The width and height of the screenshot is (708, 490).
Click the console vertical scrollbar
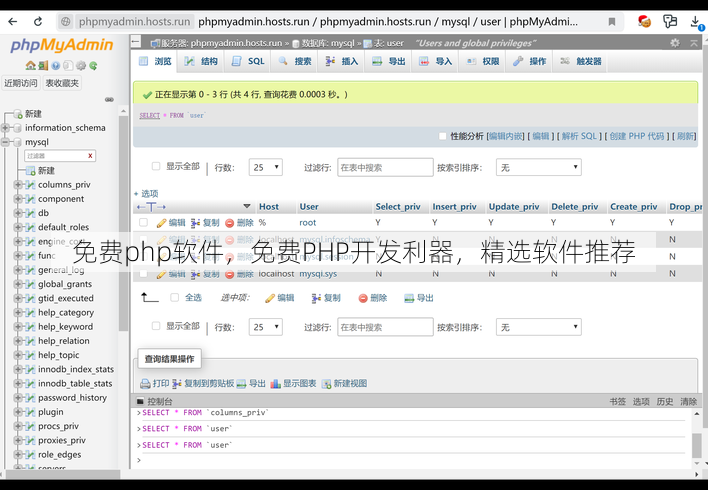[697, 445]
